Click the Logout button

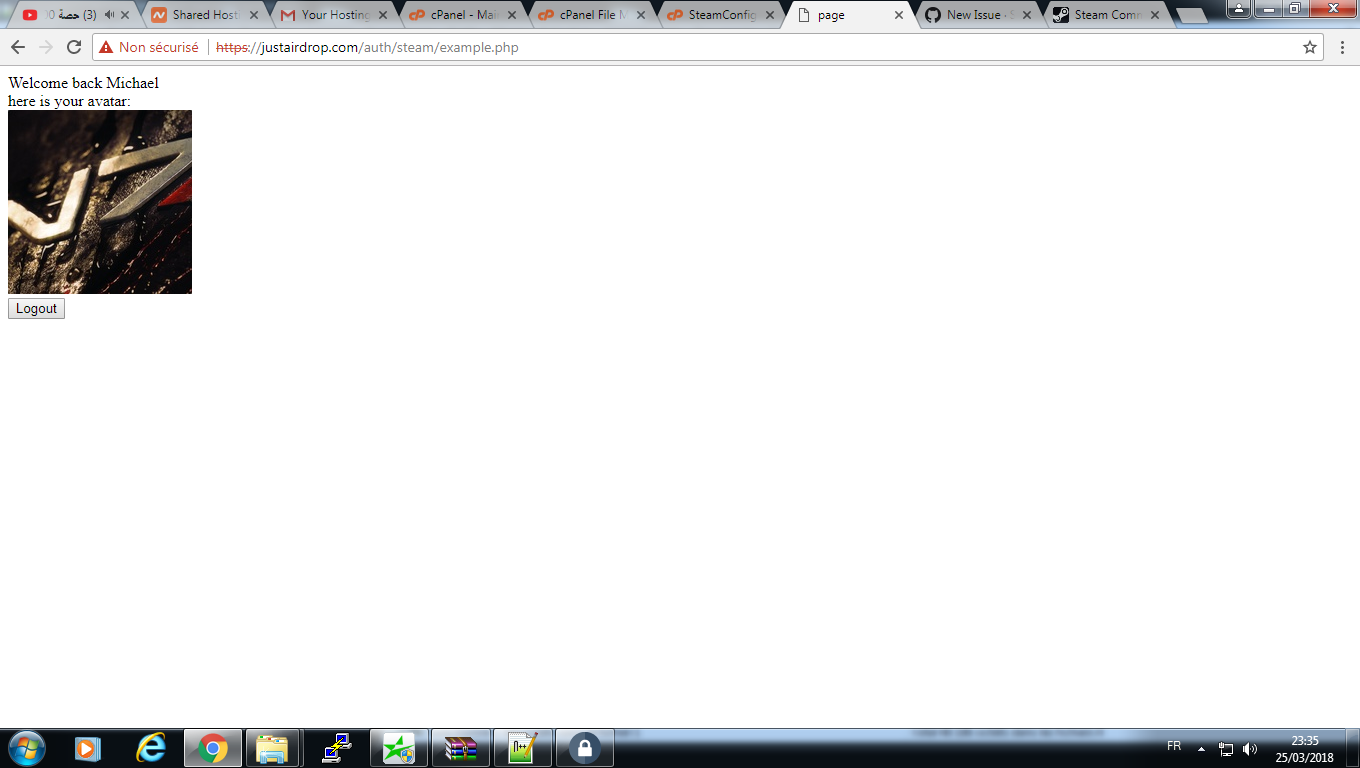click(36, 308)
